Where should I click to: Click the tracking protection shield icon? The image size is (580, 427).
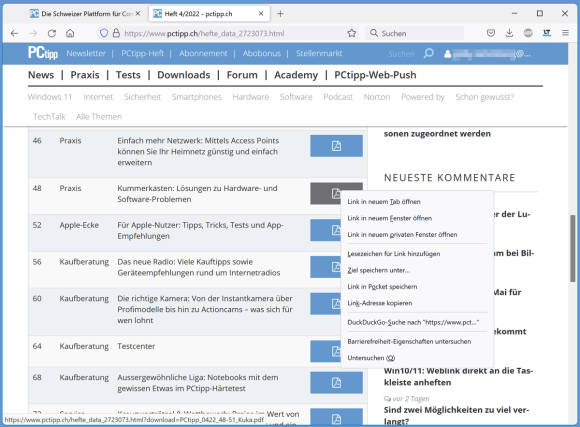(x=104, y=33)
